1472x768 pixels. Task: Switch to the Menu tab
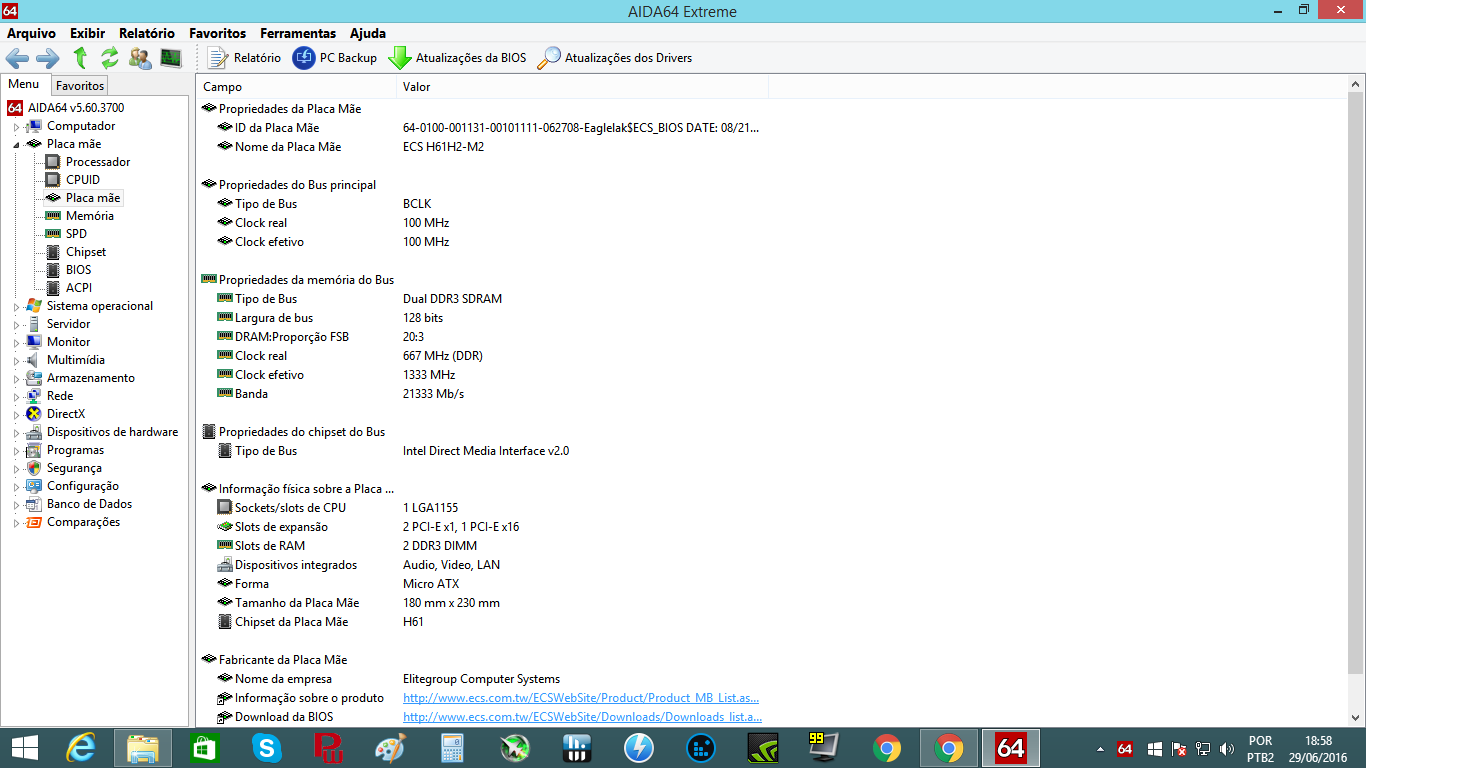click(x=24, y=85)
